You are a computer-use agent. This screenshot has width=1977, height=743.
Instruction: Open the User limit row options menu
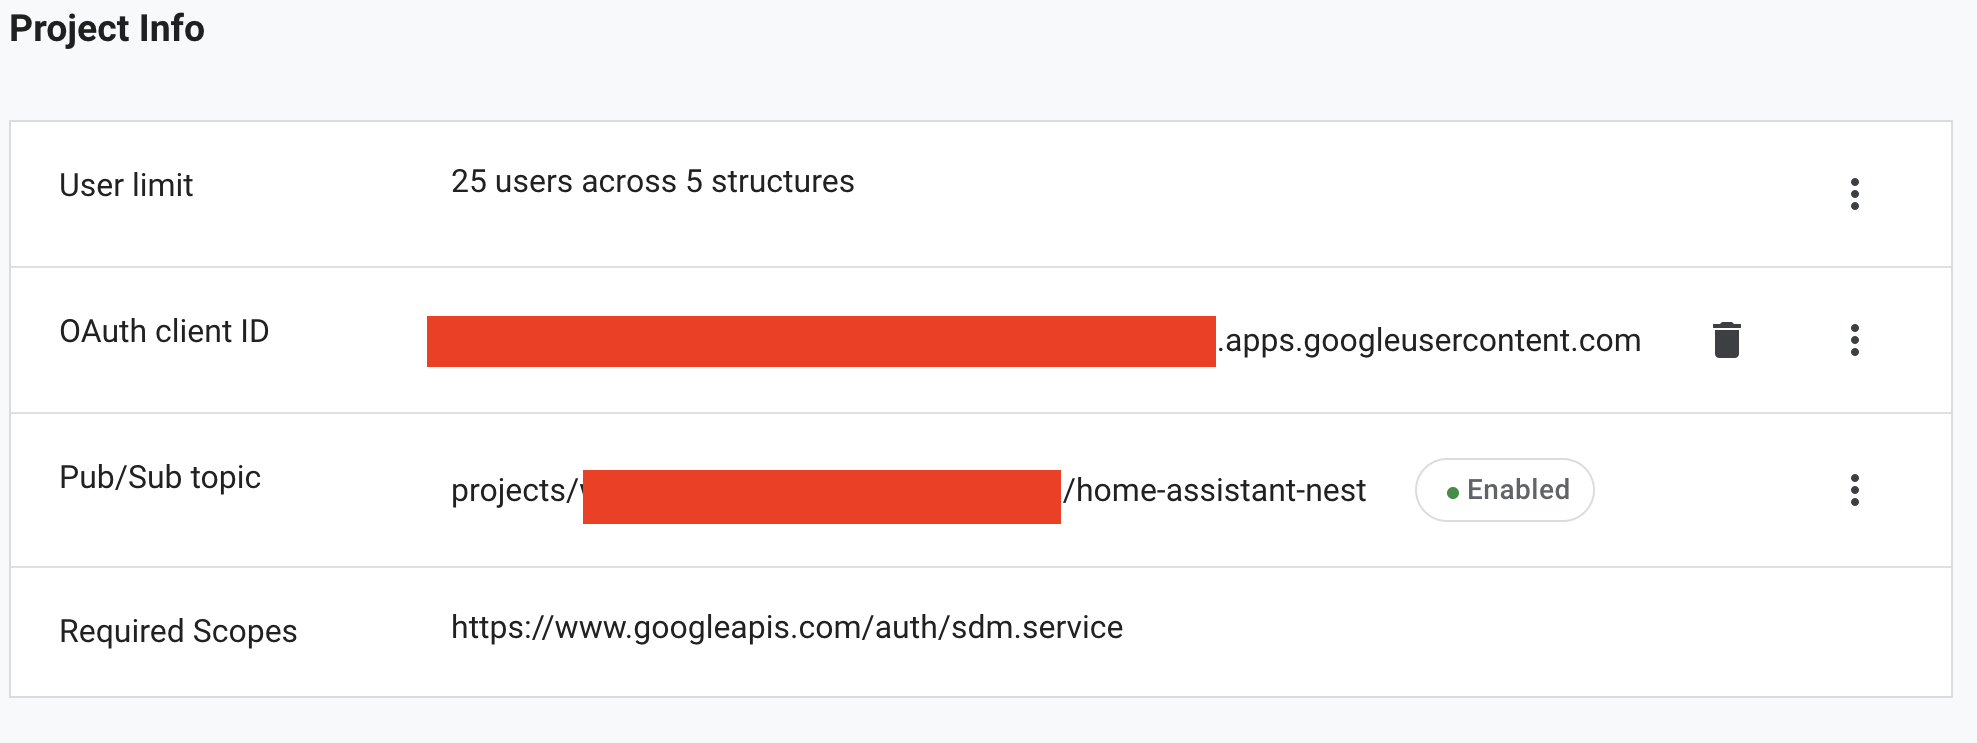pyautogui.click(x=1855, y=195)
